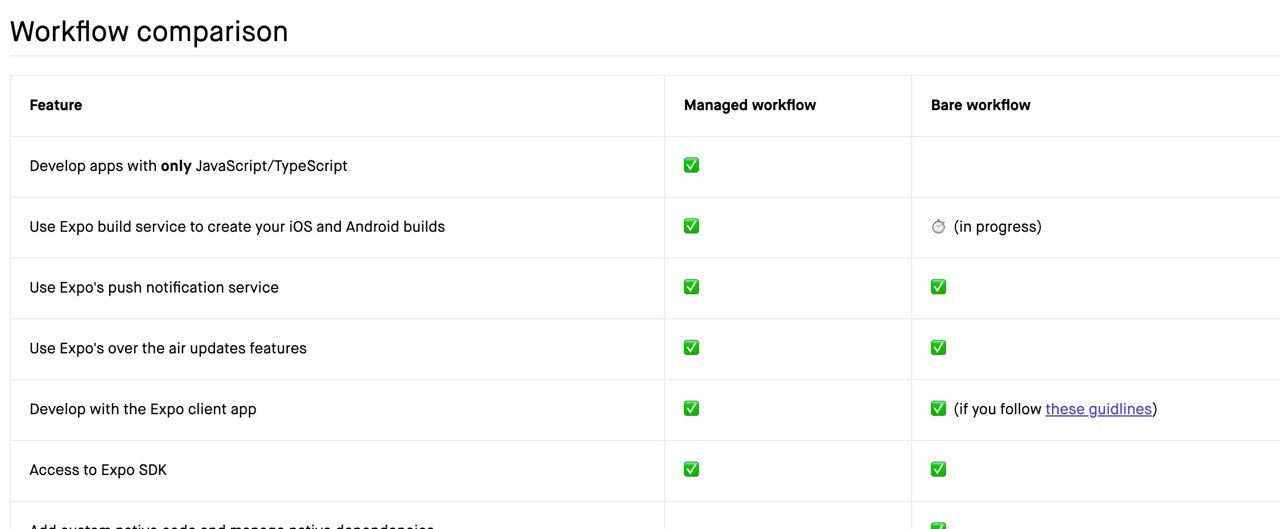Click Bare checkmark for Access to Expo SDK

938,469
